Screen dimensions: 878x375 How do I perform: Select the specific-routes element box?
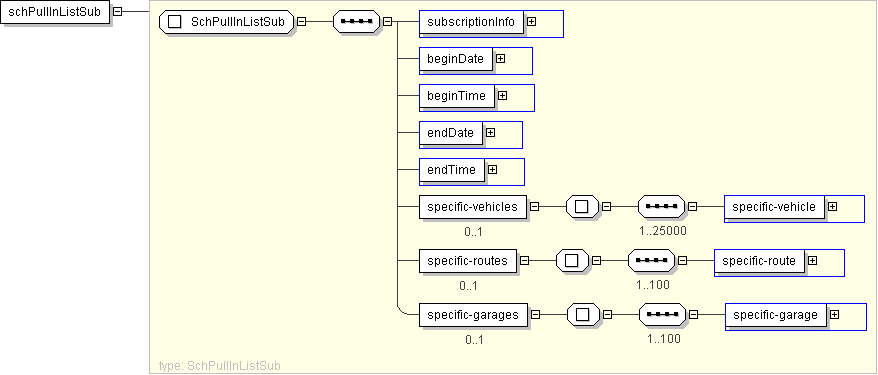468,261
